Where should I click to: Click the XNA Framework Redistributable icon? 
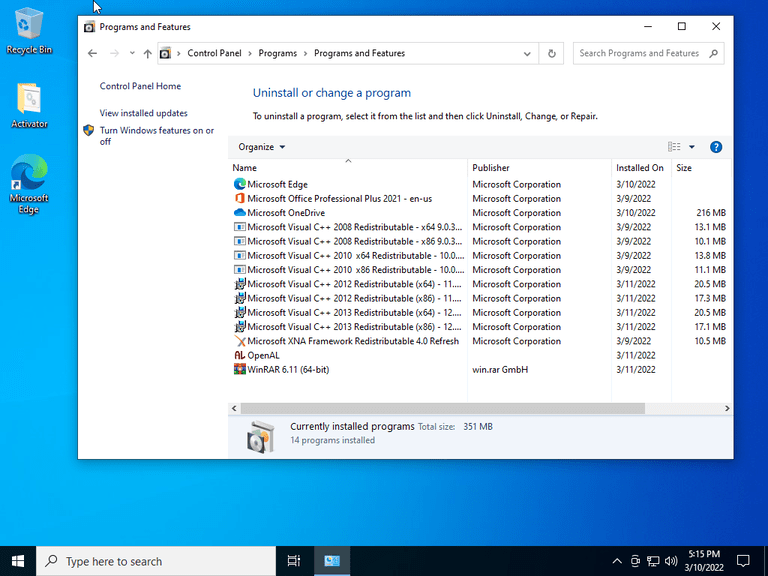(x=240, y=341)
